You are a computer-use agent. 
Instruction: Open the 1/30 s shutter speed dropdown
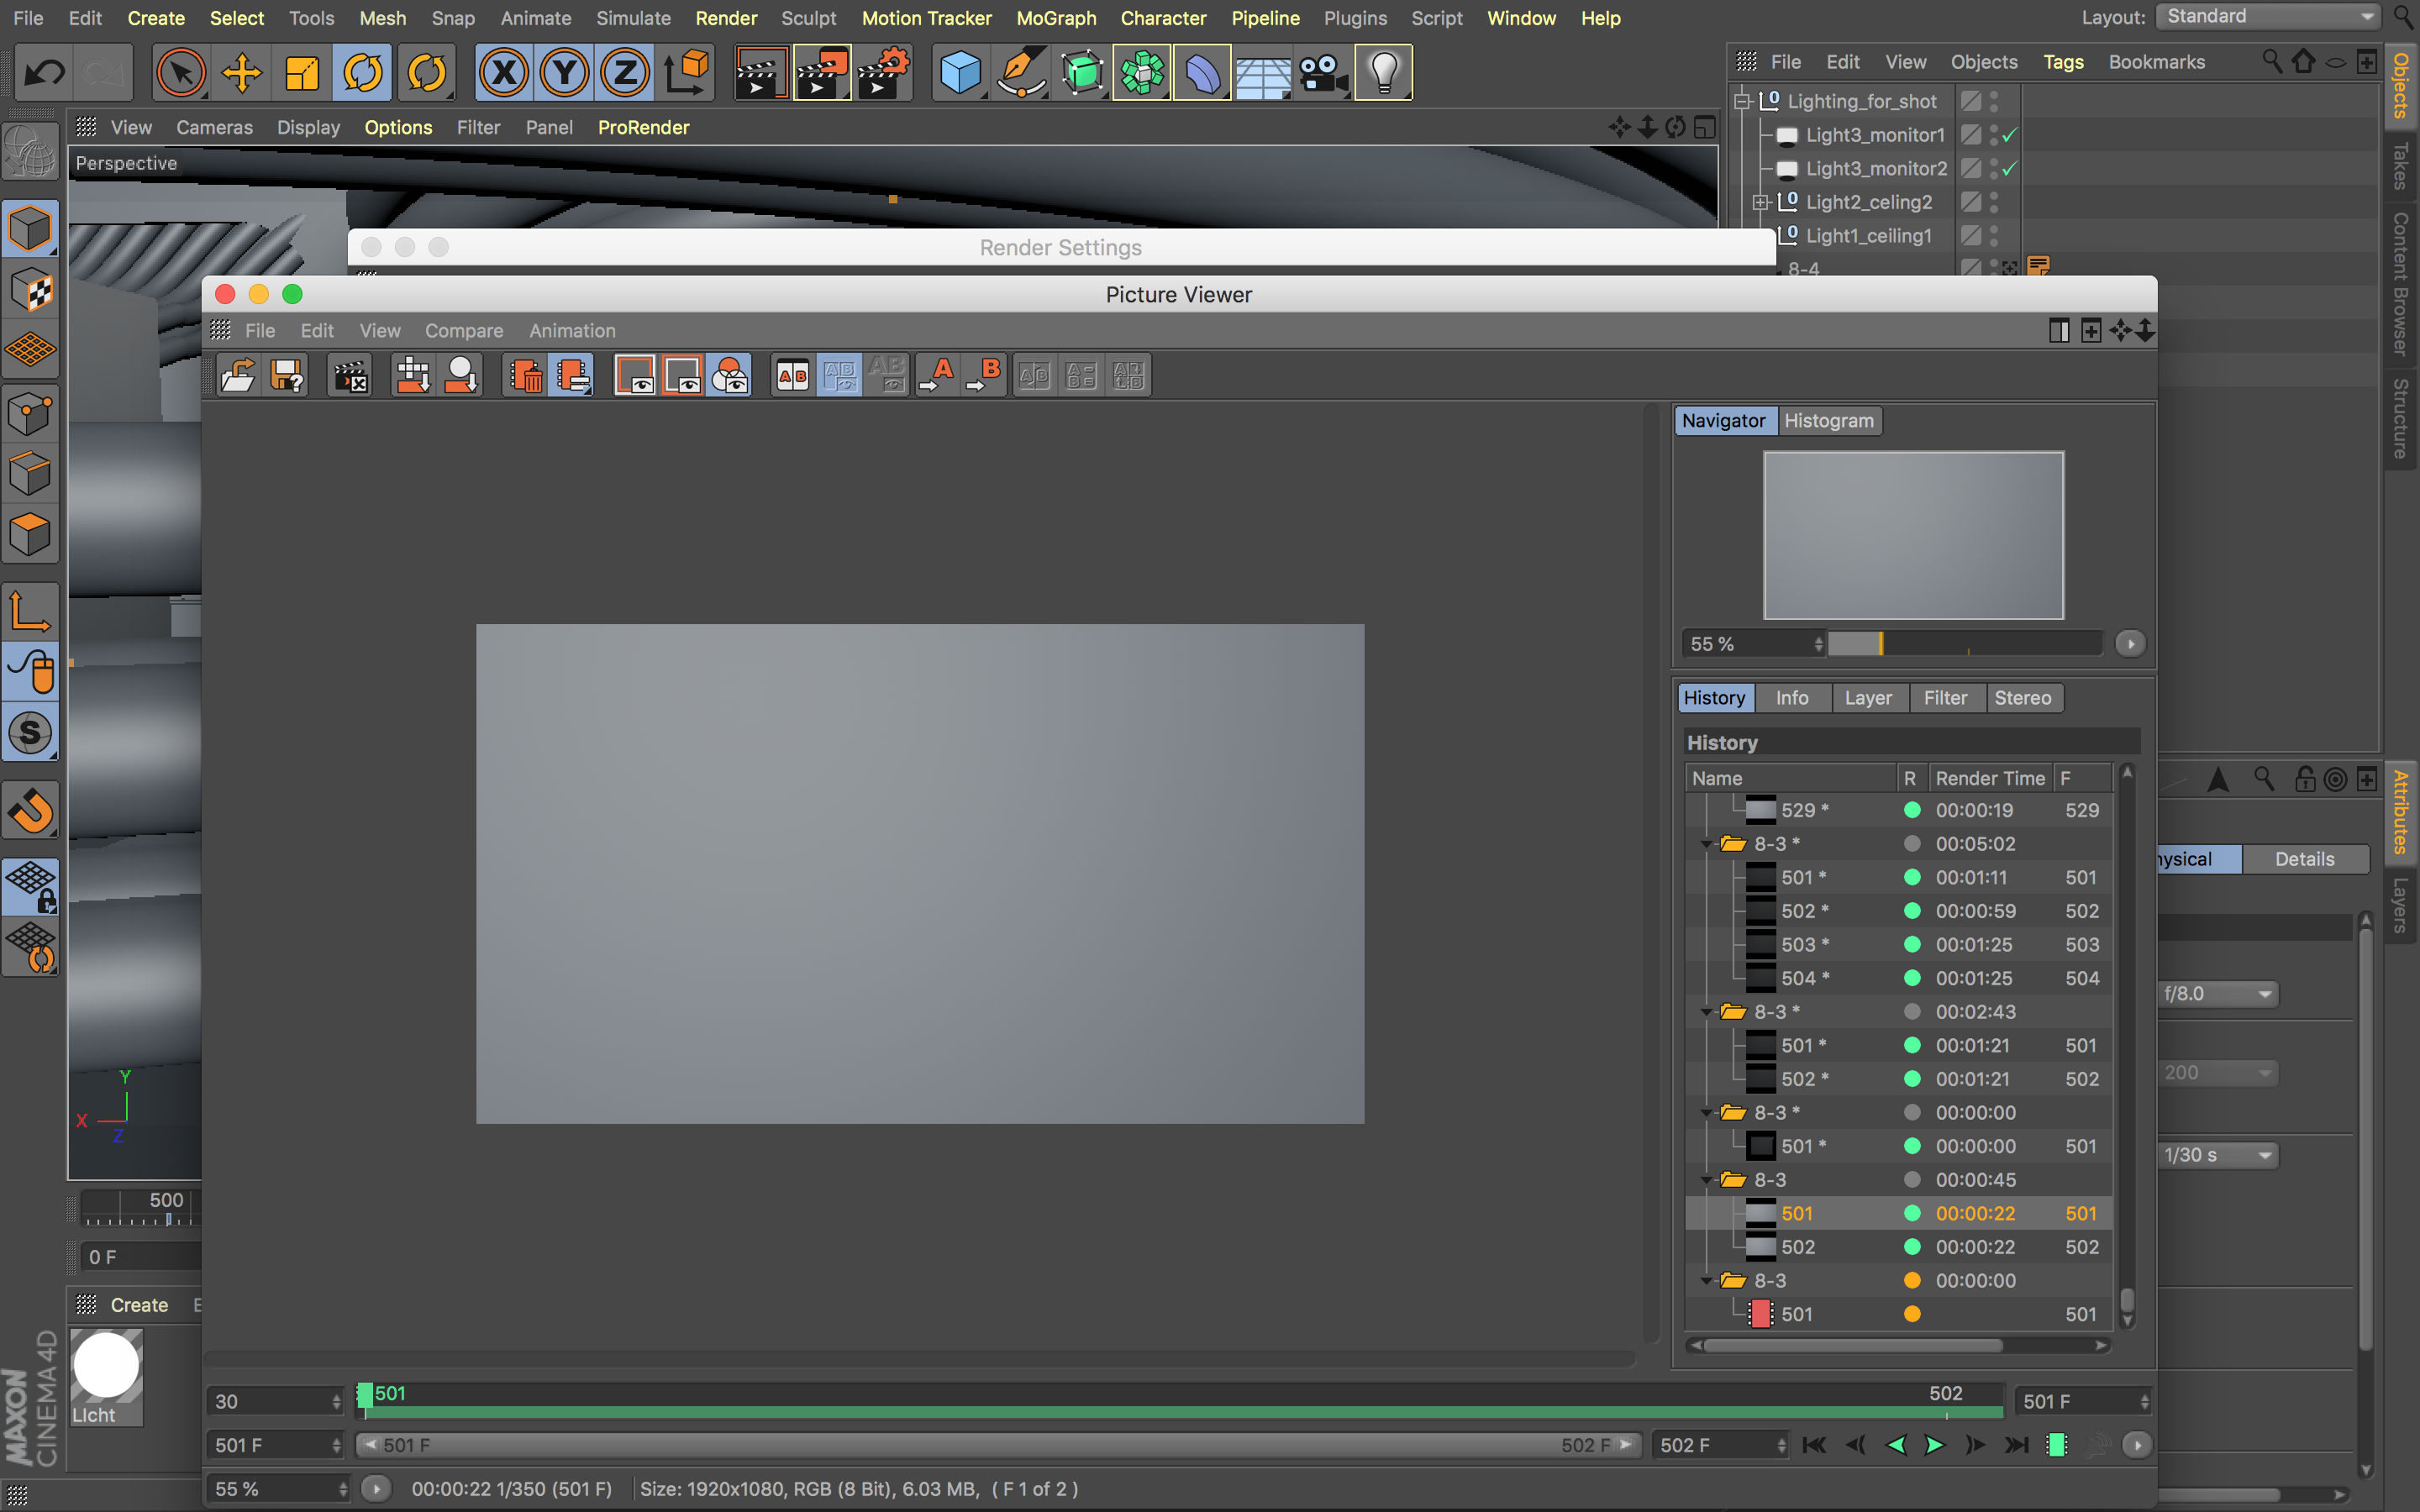click(2218, 1156)
